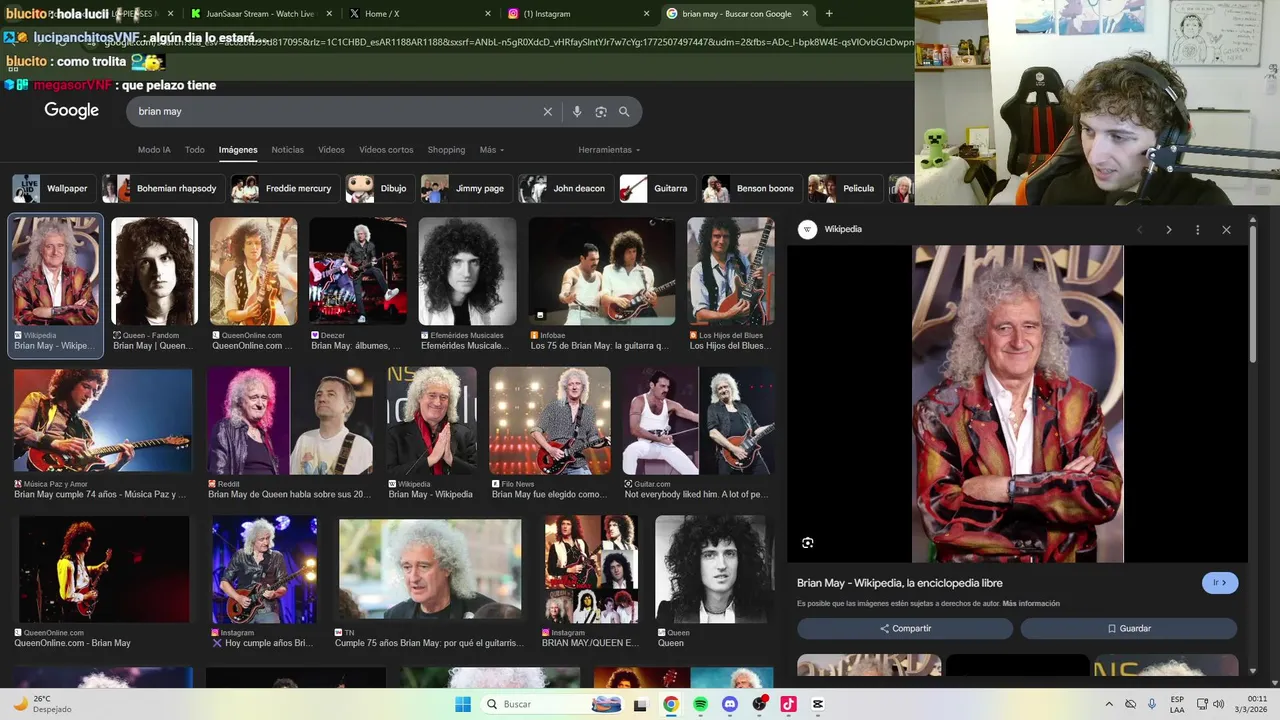Filter images by Wallpaper chip
The width and height of the screenshot is (1280, 720).
click(x=54, y=188)
